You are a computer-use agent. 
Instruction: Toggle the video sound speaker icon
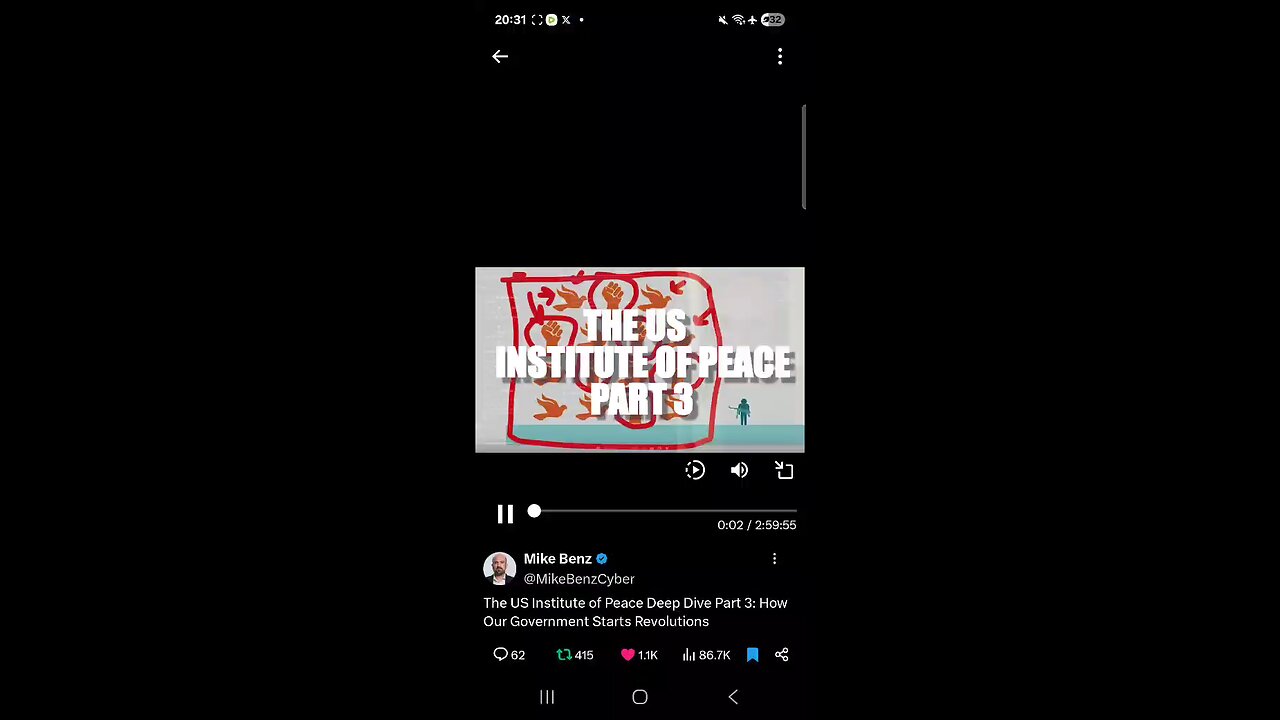point(739,470)
